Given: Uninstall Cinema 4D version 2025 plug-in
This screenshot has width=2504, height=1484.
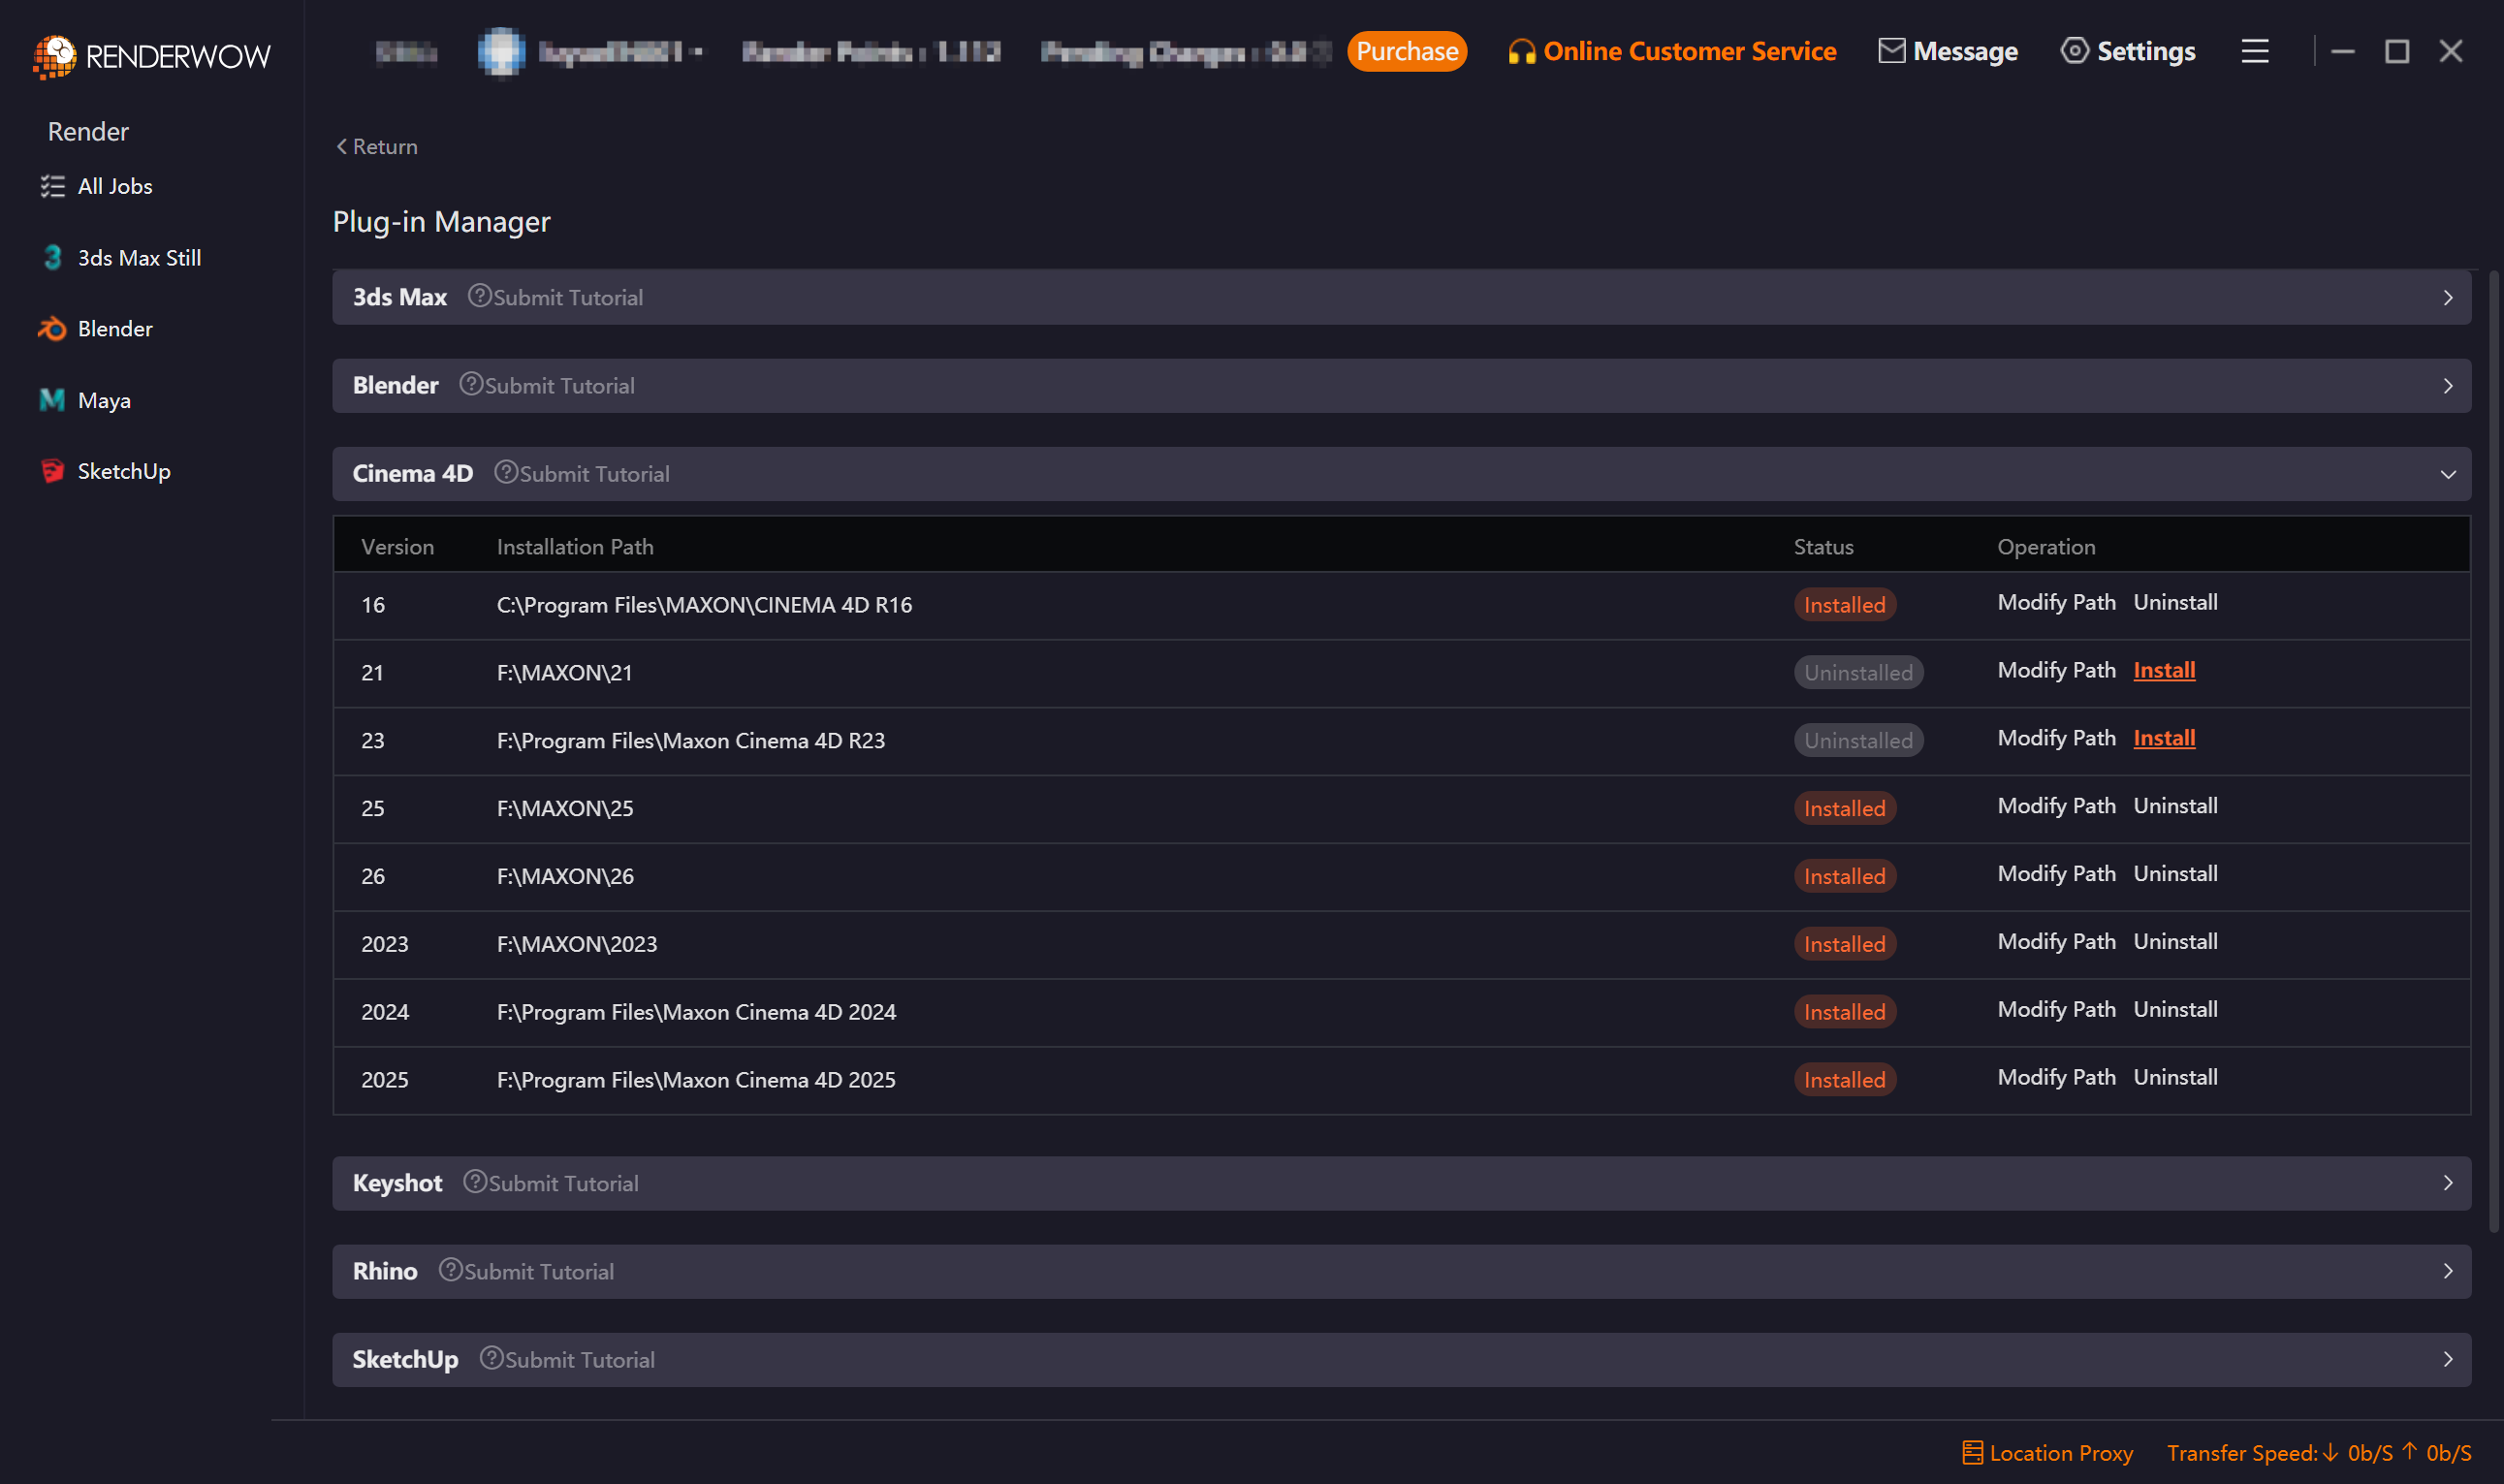Looking at the screenshot, I should 2175,1078.
